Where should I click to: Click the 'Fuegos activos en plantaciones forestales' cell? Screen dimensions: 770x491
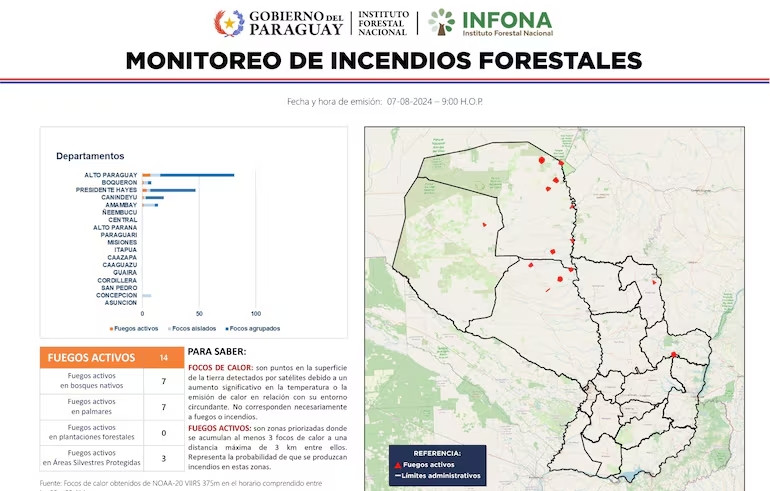(x=91, y=433)
